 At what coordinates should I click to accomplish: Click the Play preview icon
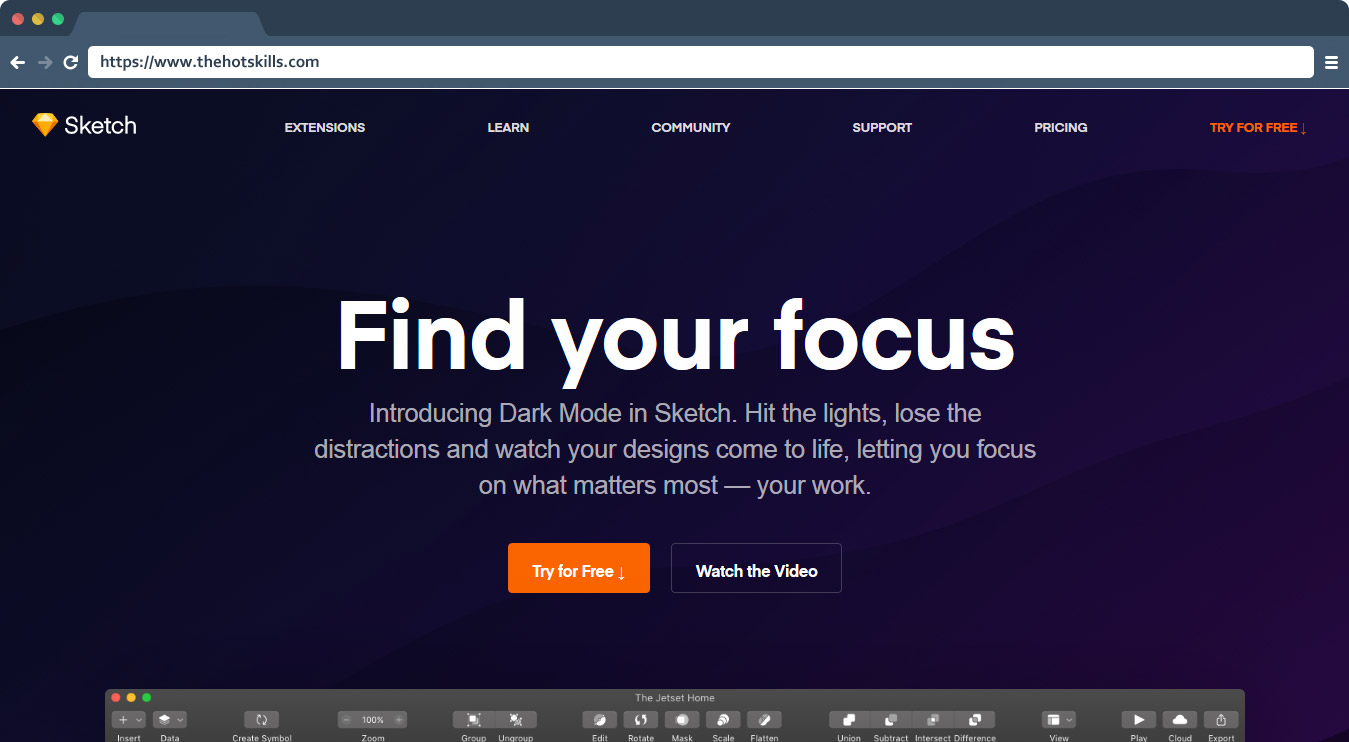[1139, 720]
